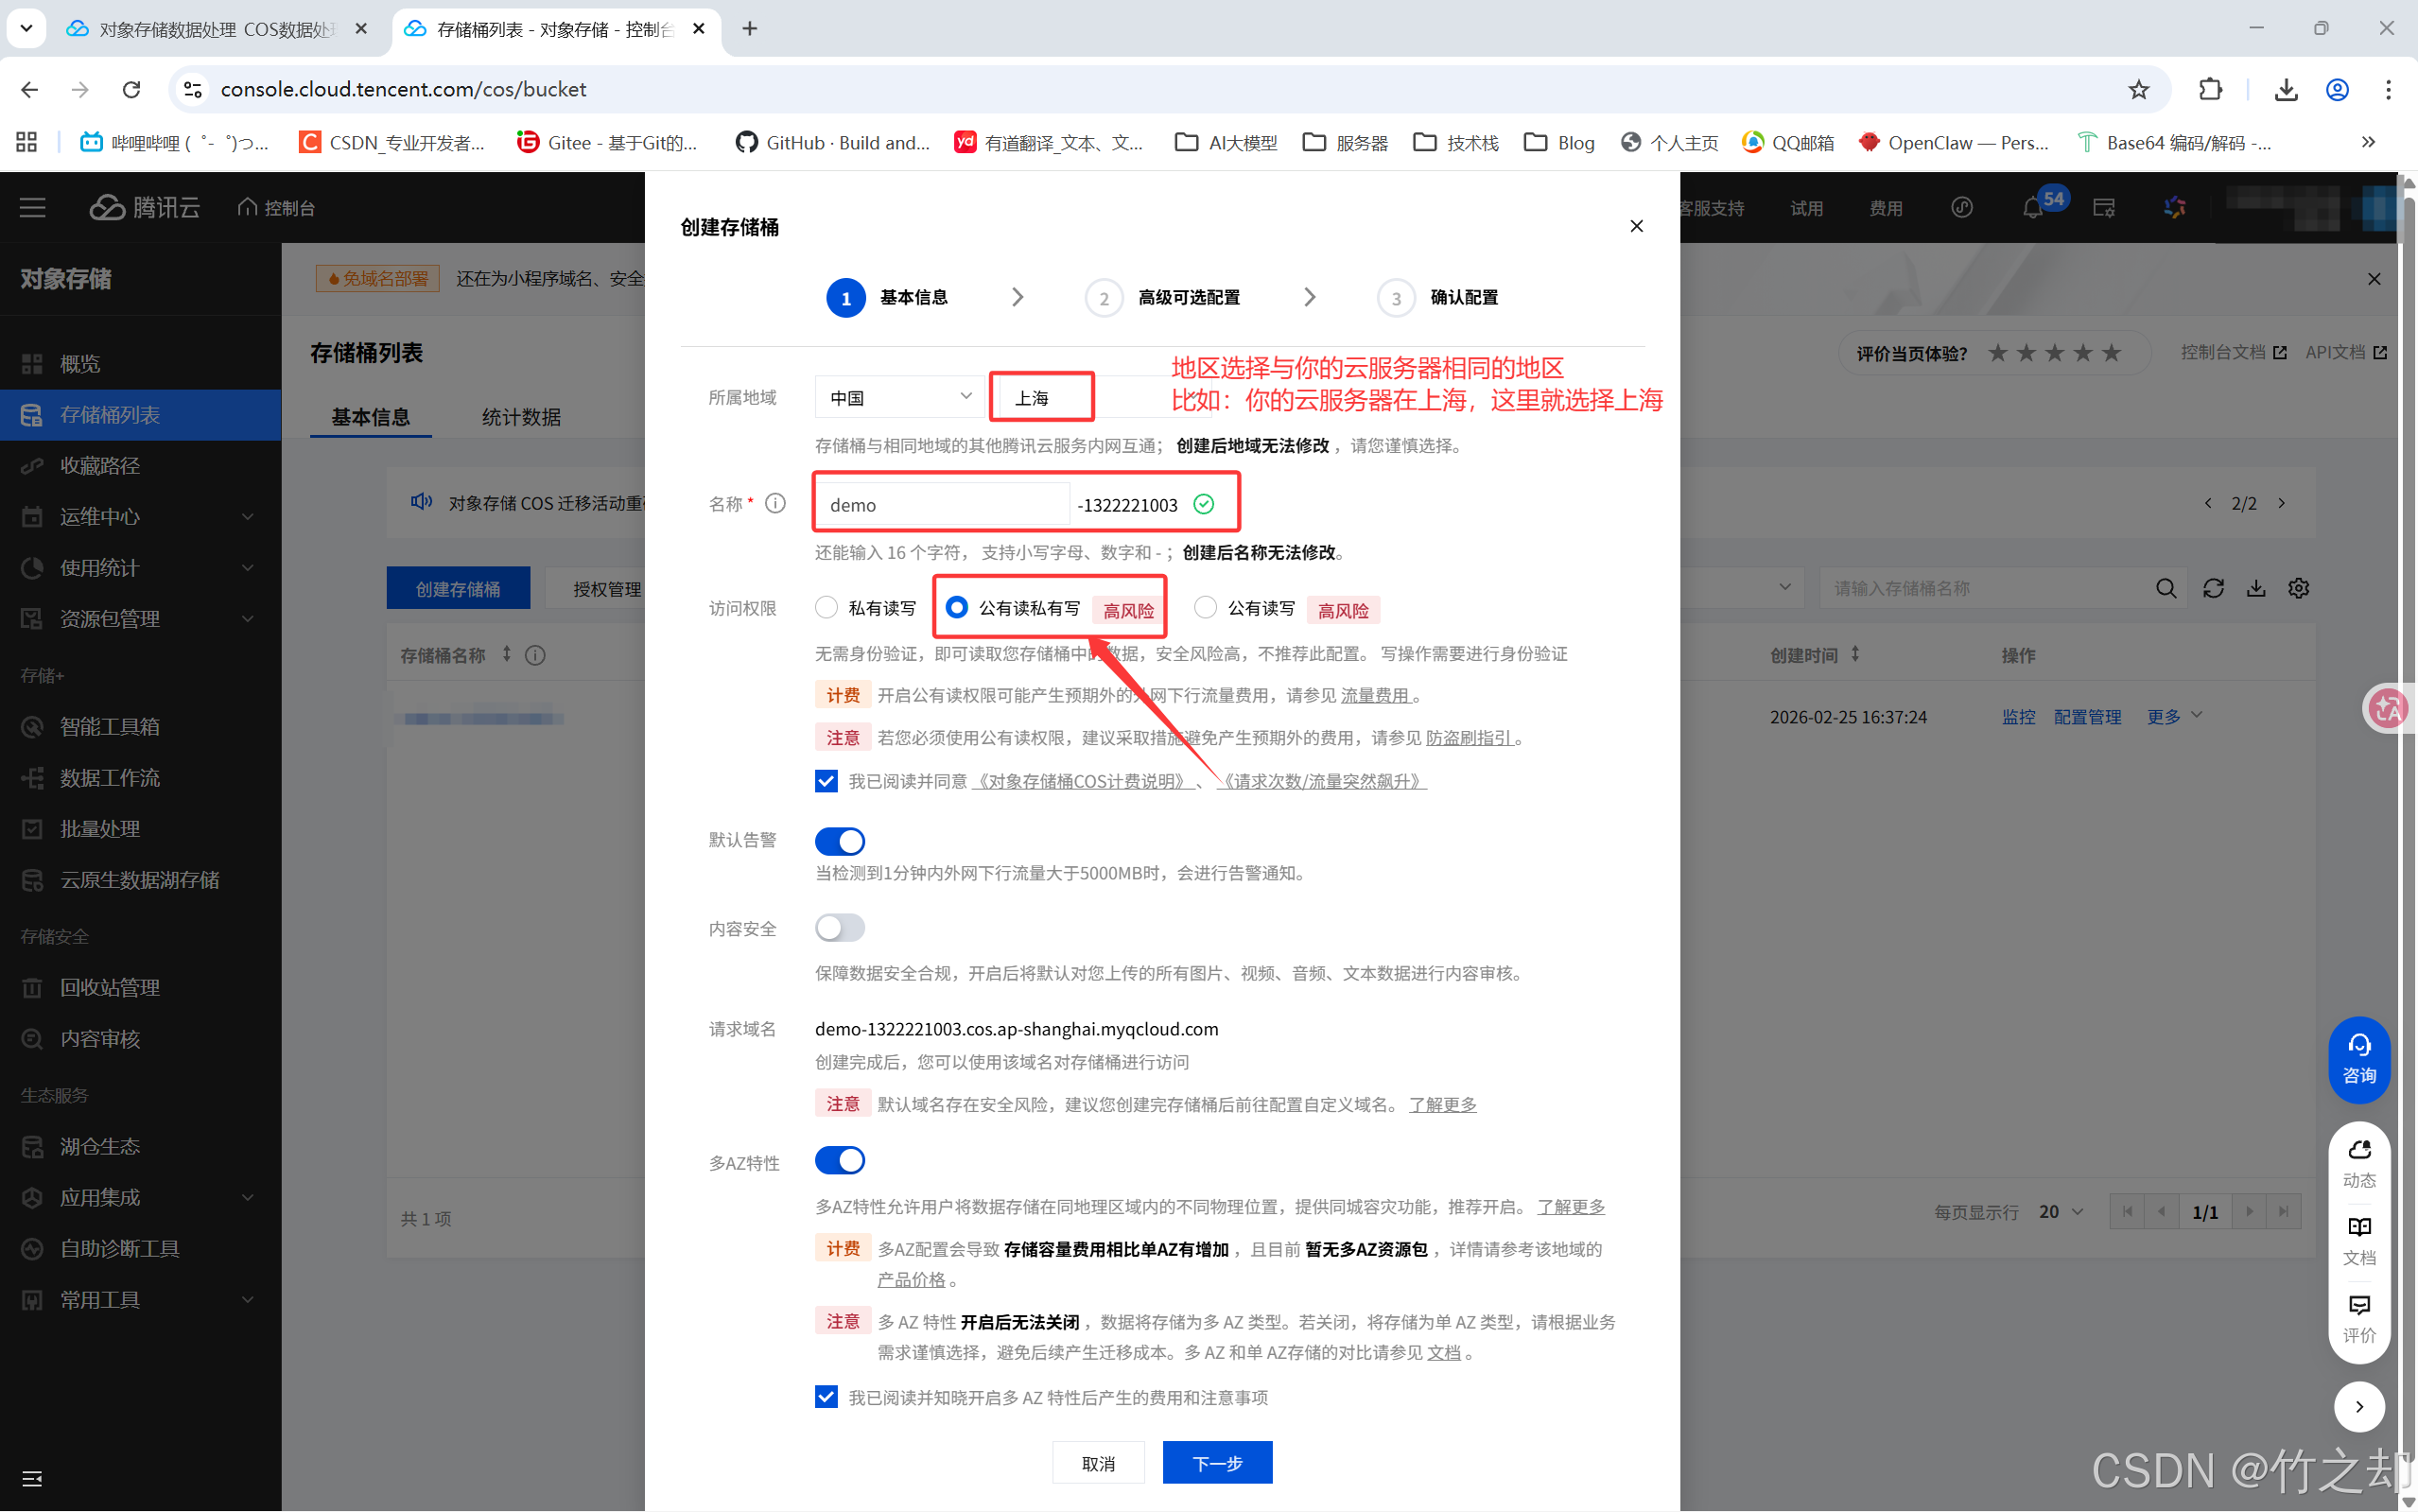Expand 常用工具 sidebar menu

tap(140, 1299)
